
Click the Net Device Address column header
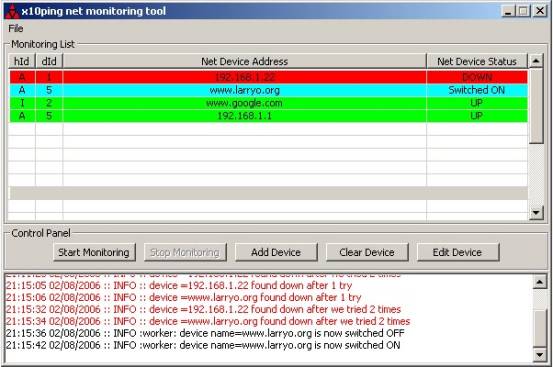(x=244, y=61)
